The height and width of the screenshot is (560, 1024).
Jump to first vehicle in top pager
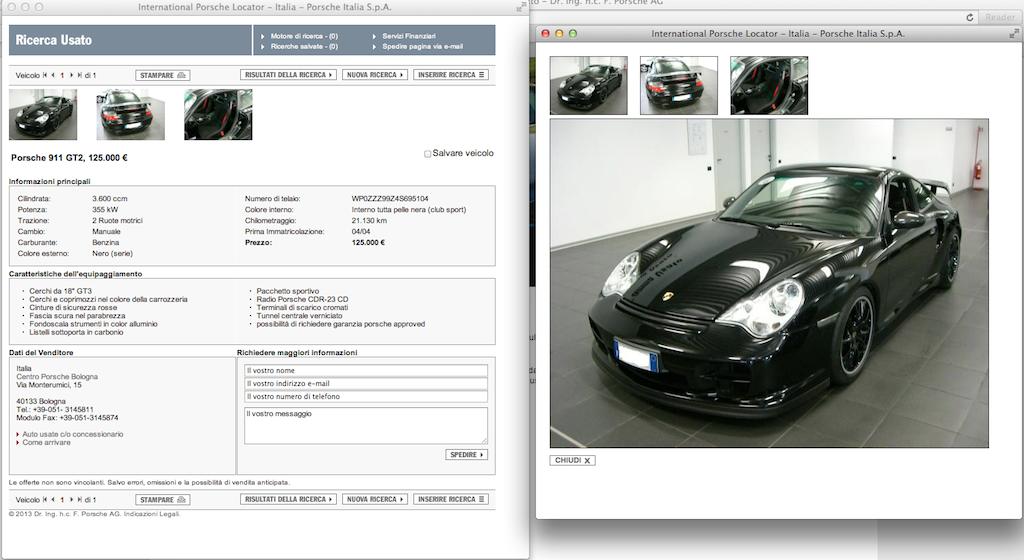(45, 75)
